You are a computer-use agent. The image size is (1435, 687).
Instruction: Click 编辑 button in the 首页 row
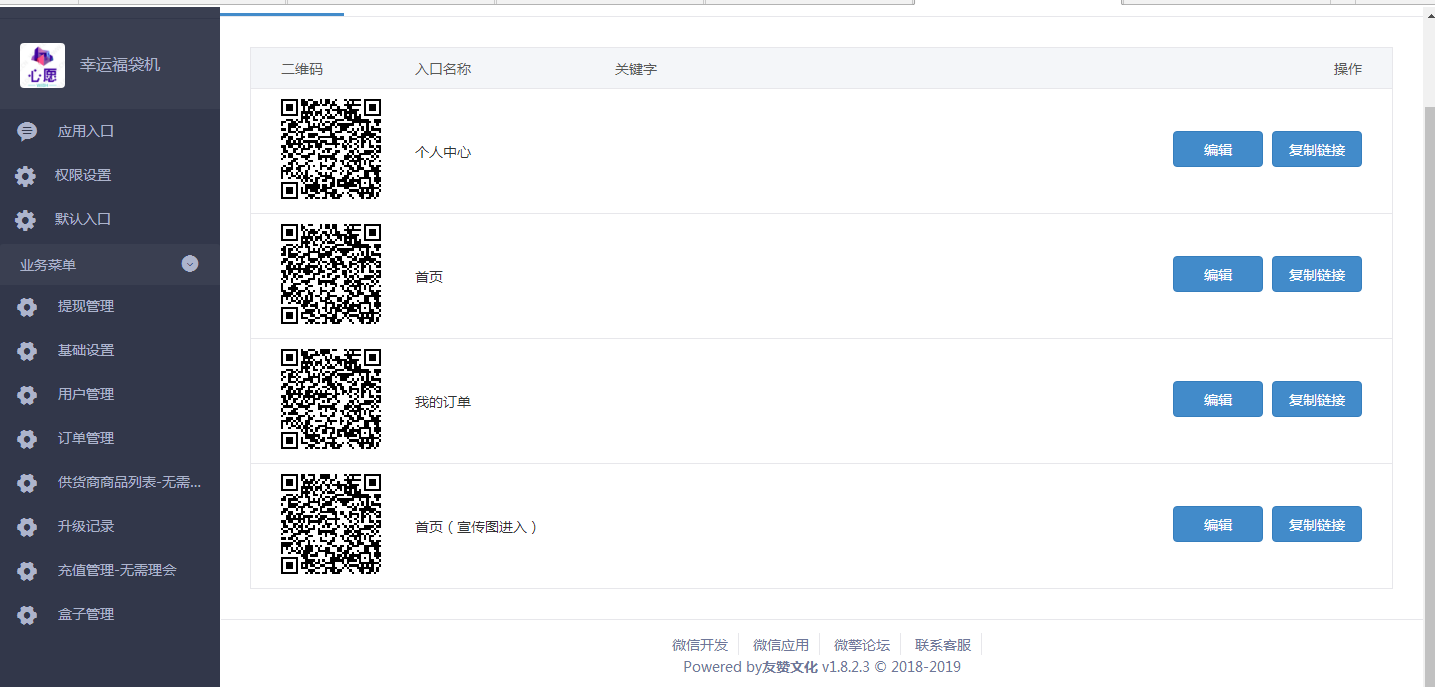pos(1218,274)
